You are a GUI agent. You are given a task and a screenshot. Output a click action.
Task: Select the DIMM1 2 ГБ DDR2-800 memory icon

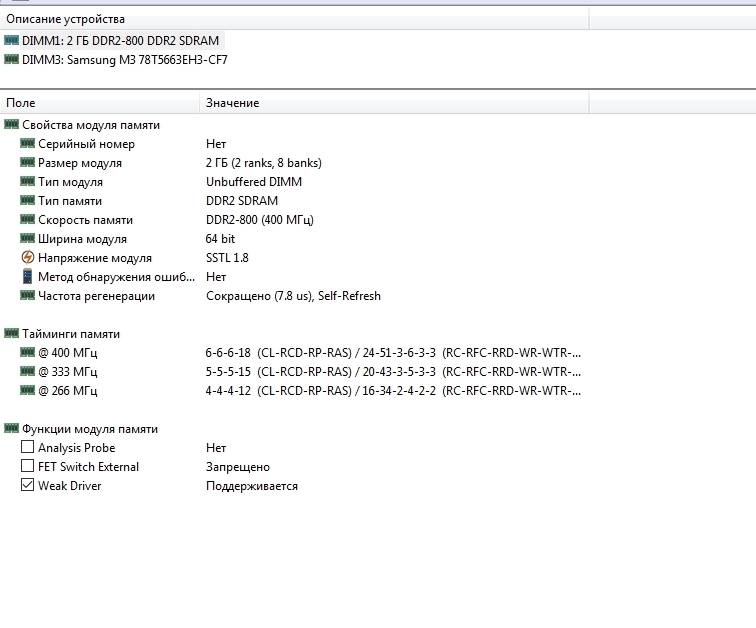pyautogui.click(x=12, y=40)
